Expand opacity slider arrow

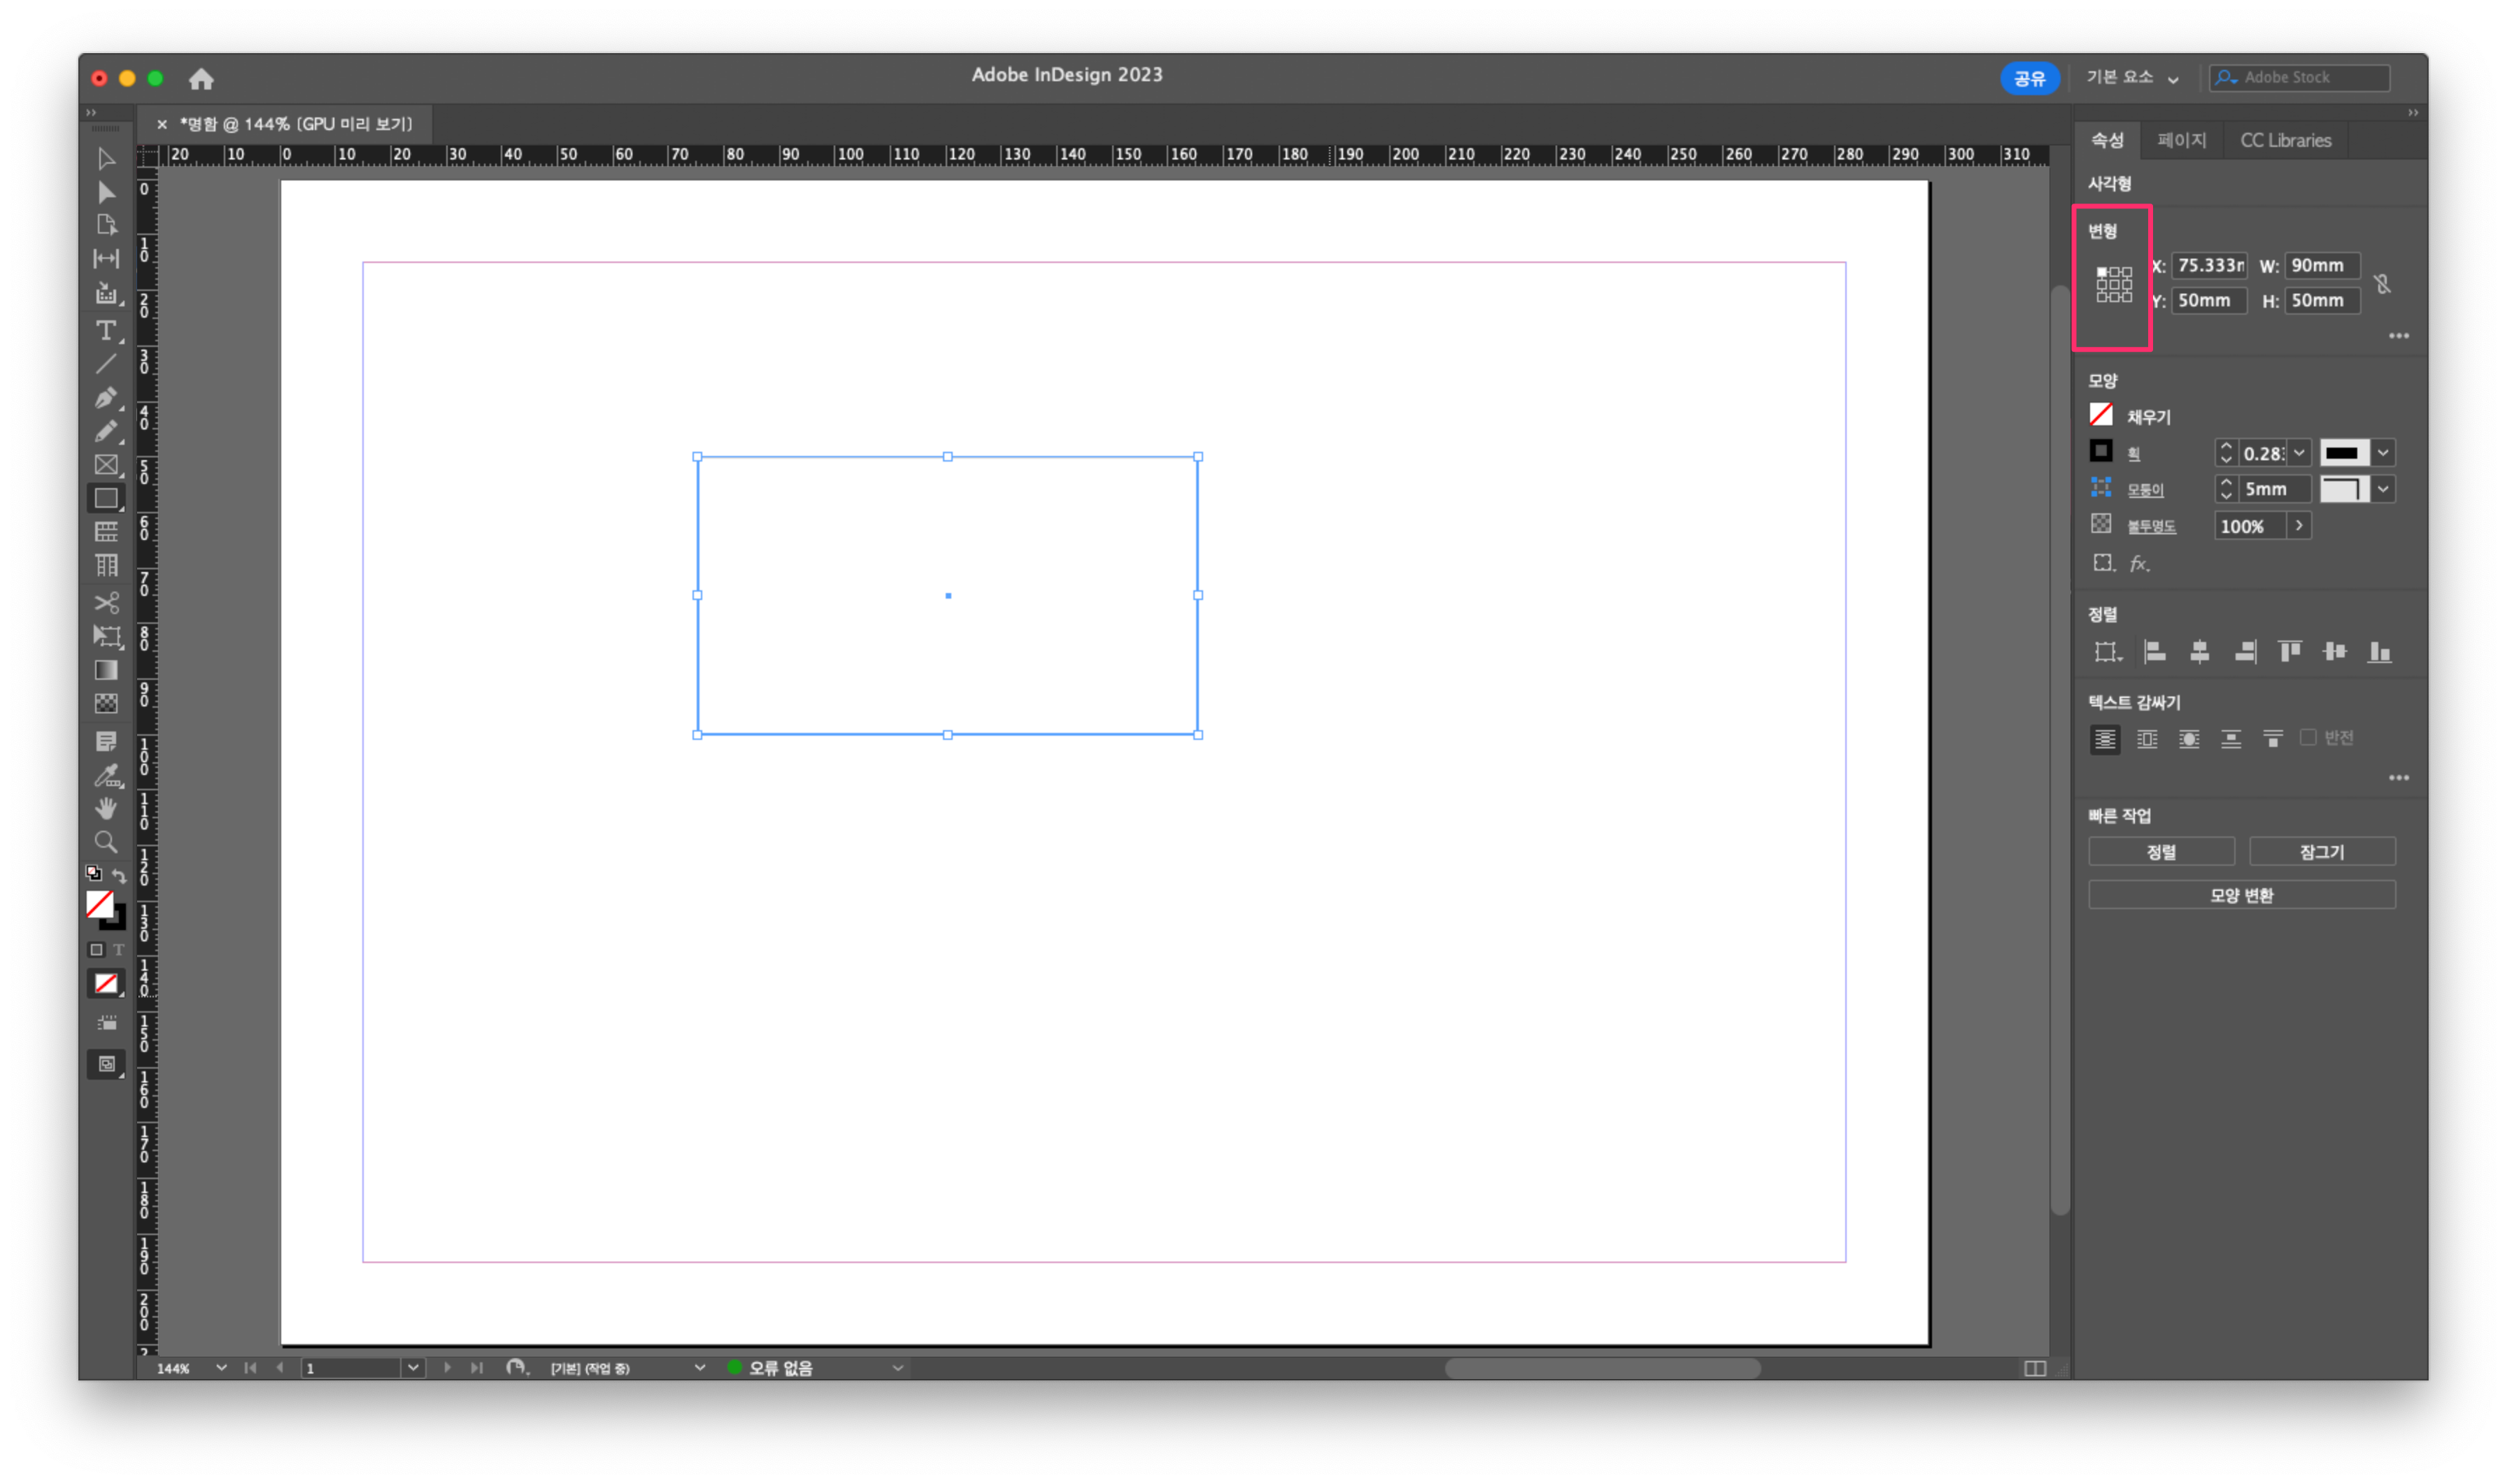pos(2299,526)
